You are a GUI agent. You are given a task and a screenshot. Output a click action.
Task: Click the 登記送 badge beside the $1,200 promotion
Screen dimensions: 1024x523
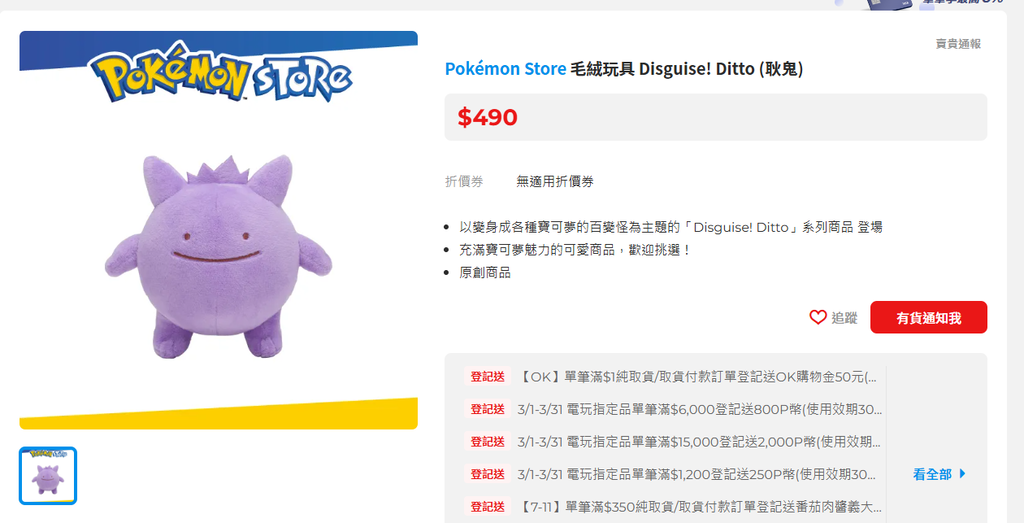pos(487,474)
